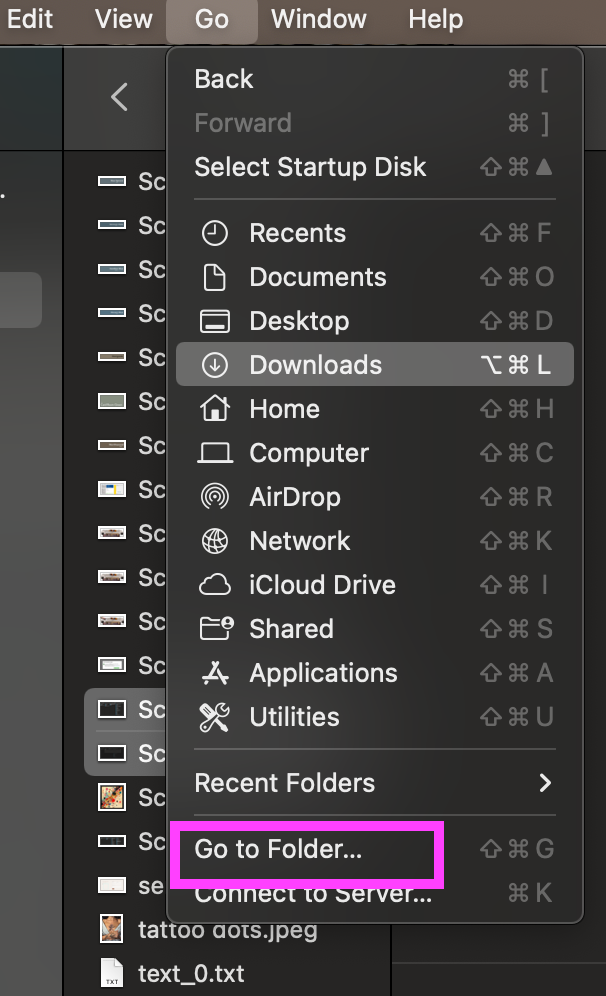The image size is (606, 996).
Task: Open the View menu
Action: tap(124, 19)
